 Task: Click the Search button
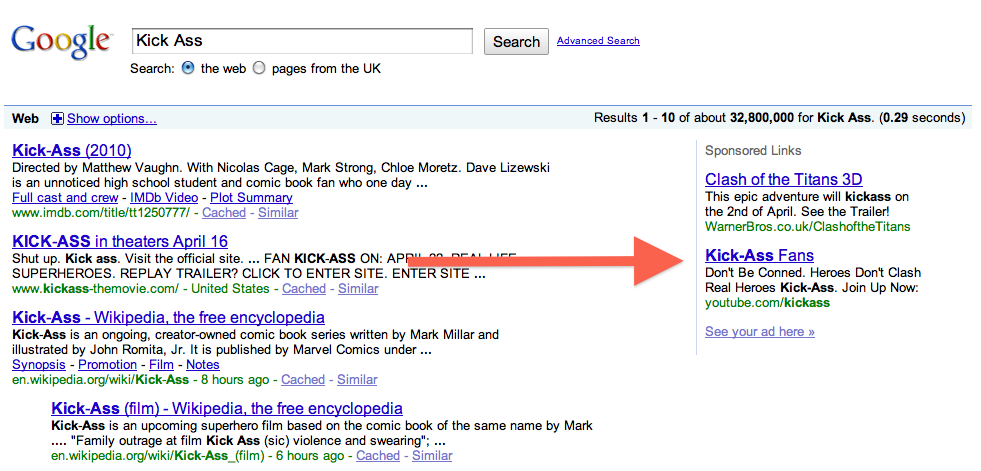516,42
